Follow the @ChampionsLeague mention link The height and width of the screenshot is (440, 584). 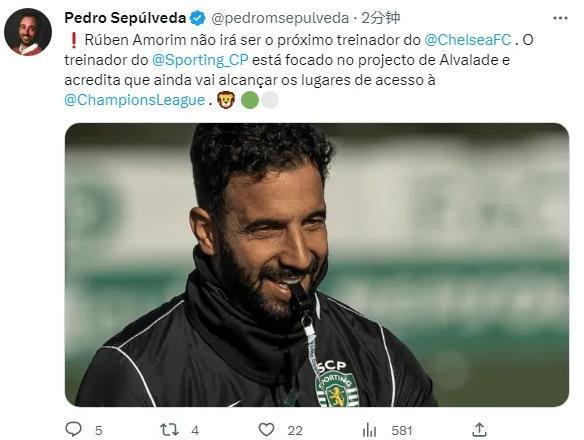(135, 100)
